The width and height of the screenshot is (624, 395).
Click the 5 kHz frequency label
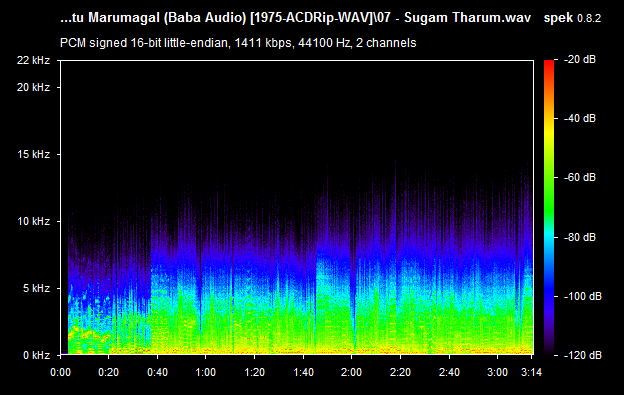pos(36,288)
